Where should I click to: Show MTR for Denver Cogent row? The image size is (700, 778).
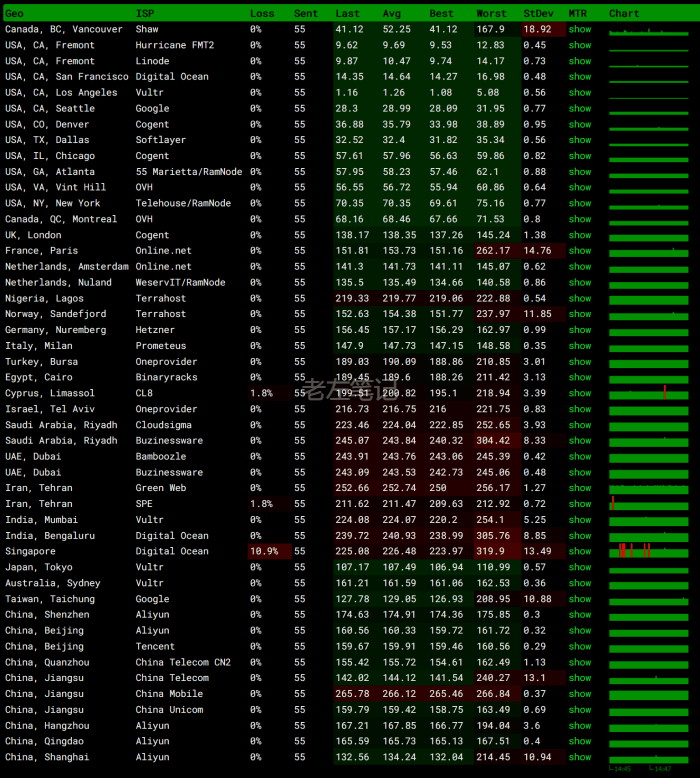coord(579,125)
